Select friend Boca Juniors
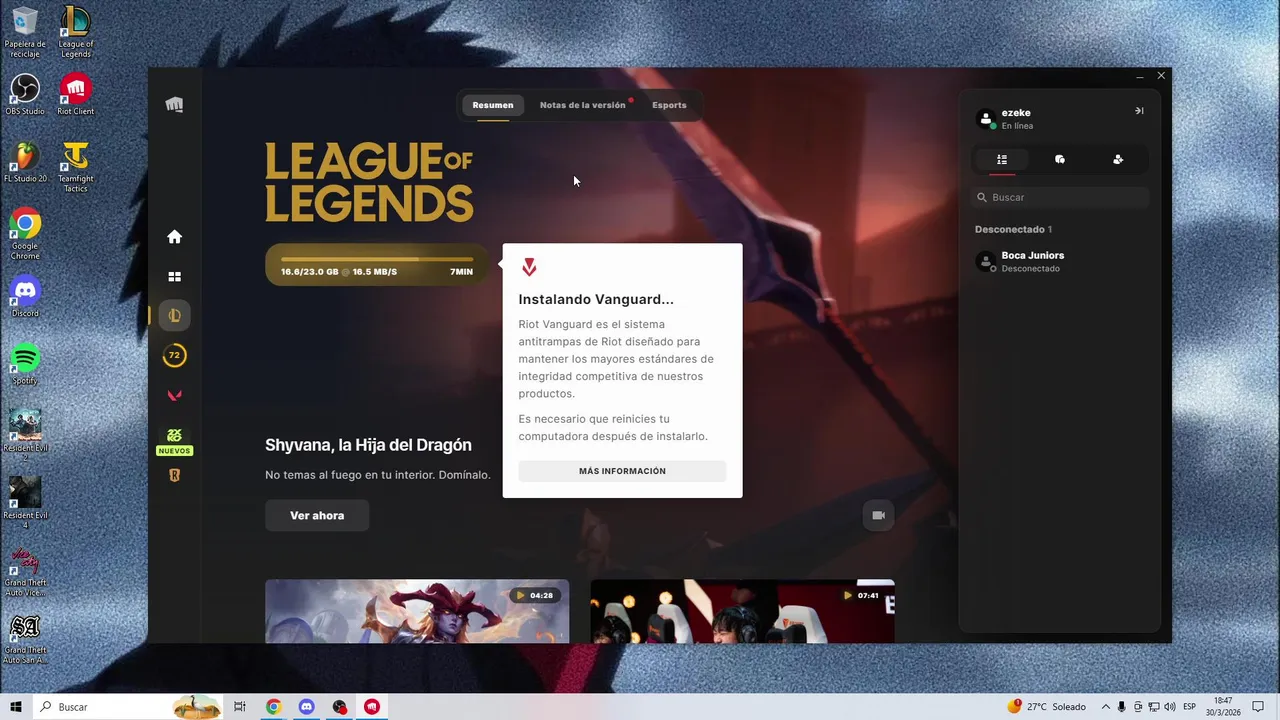Screen dimensions: 1280x720 tap(1060, 261)
